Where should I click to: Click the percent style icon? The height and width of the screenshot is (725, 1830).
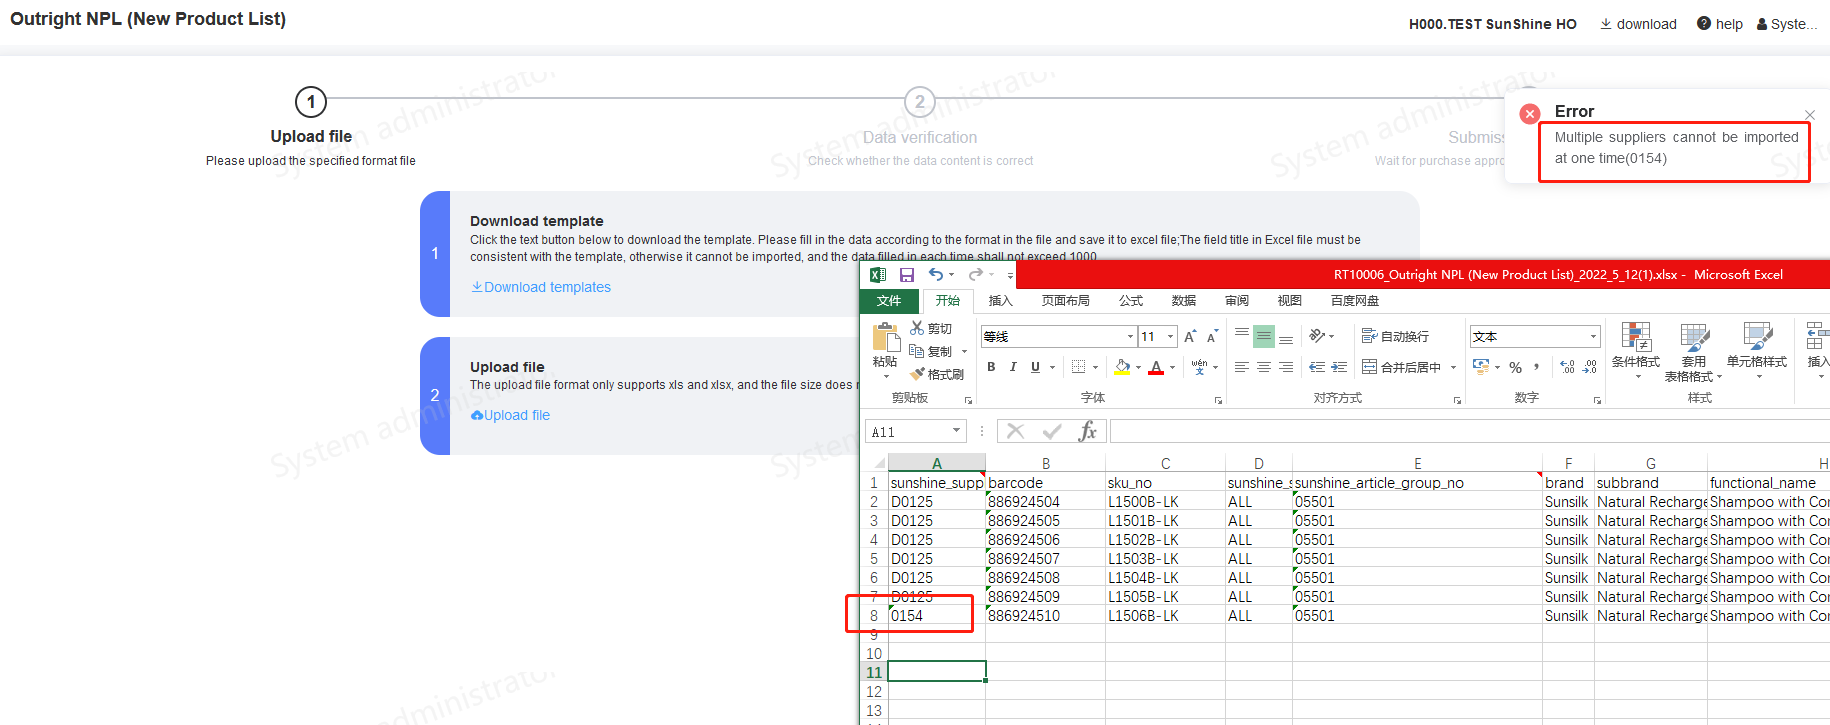[x=1515, y=368]
